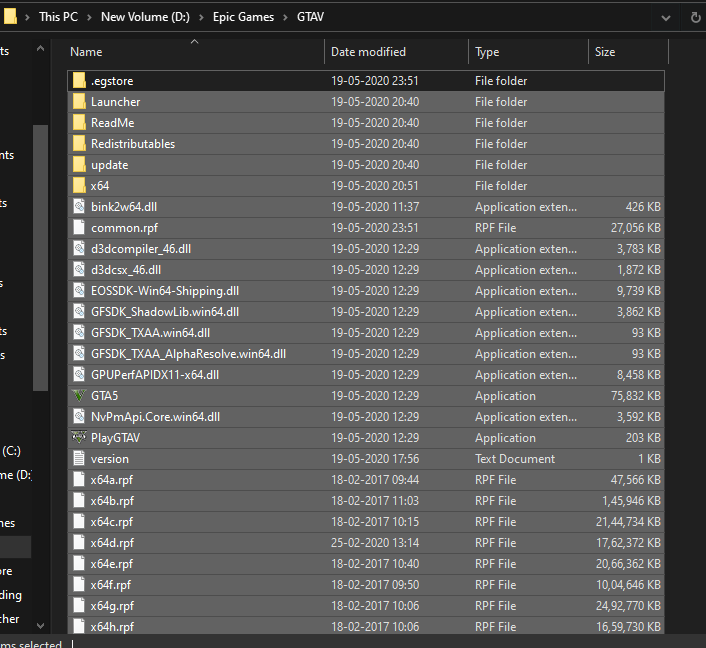Select the EOSSDK-Win64-Shipping.dll file icon
Image resolution: width=706 pixels, height=648 pixels.
[79, 290]
